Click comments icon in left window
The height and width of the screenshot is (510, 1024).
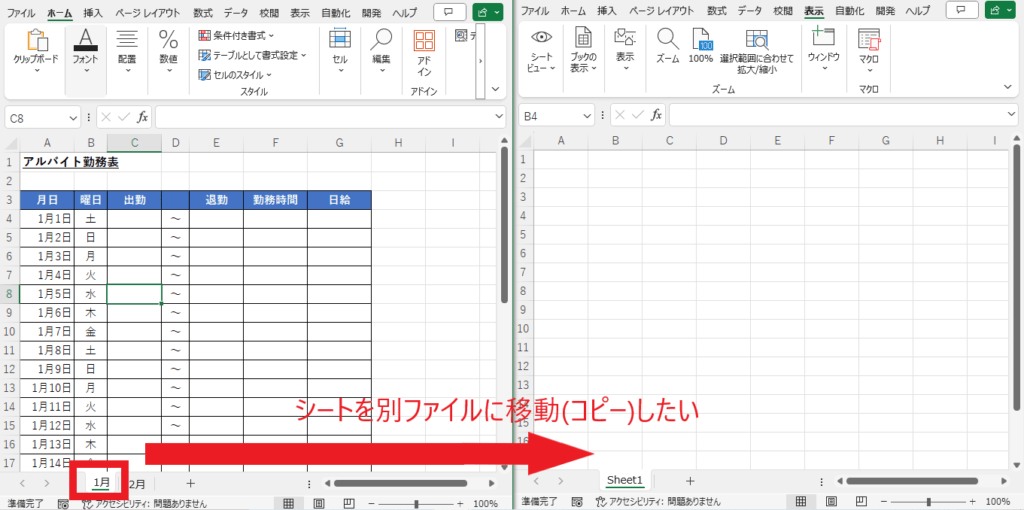(450, 12)
